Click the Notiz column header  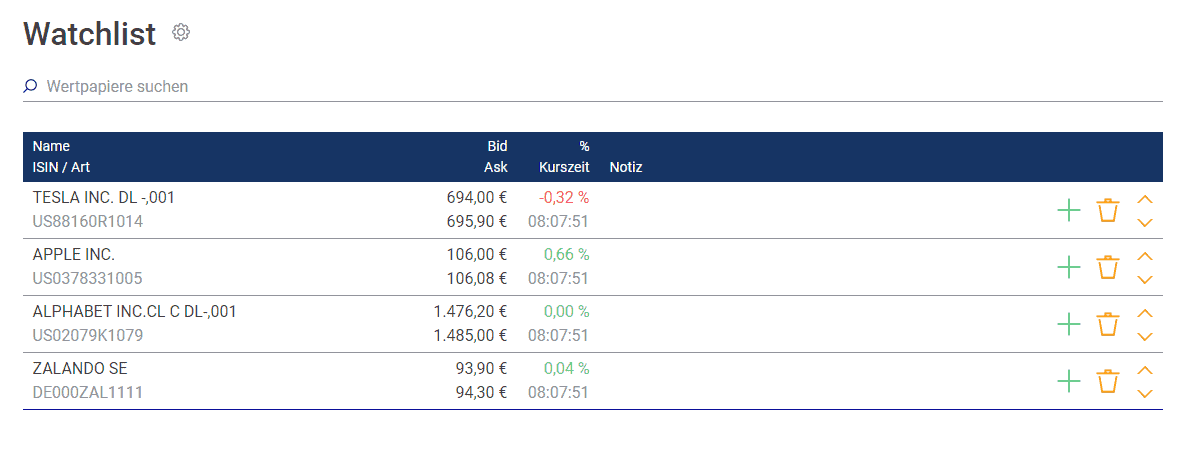coord(625,167)
